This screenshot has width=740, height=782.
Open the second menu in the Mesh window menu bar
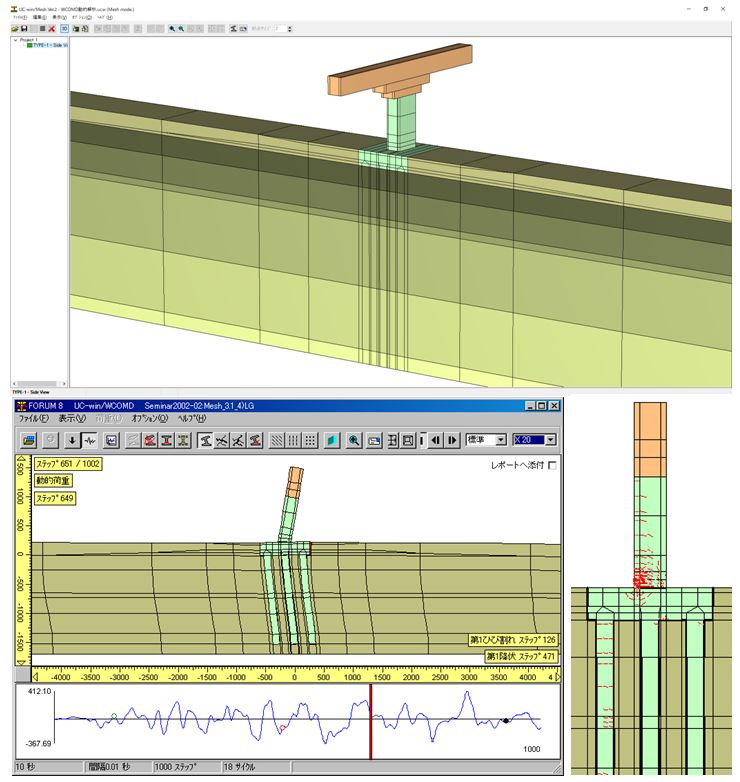click(x=40, y=17)
